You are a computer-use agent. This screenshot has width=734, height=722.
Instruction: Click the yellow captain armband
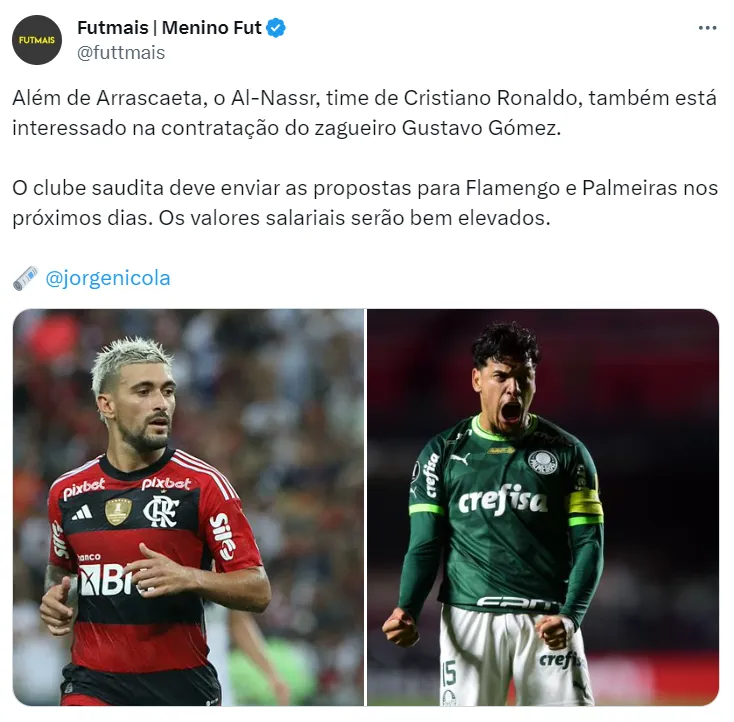click(585, 507)
